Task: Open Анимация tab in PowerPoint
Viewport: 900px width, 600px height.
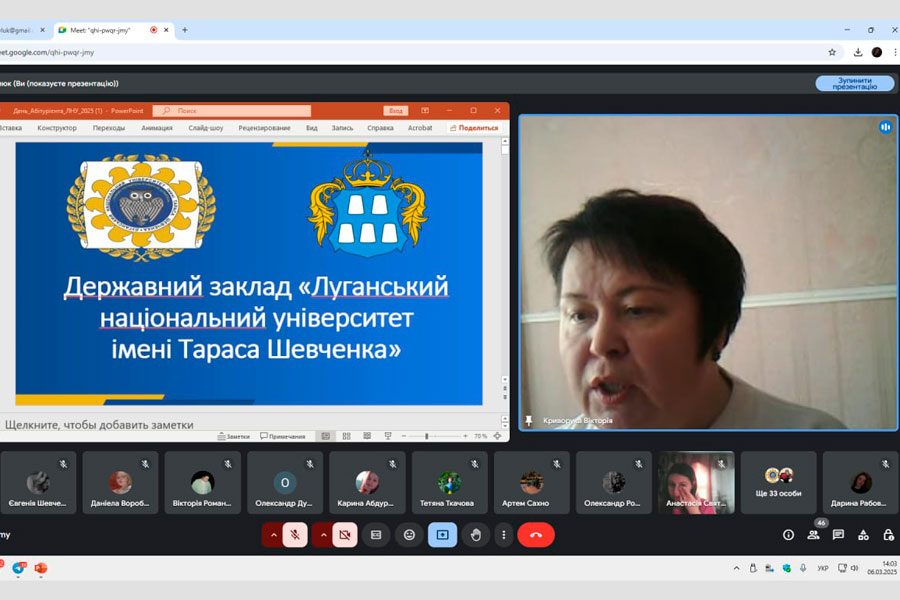Action: click(157, 128)
